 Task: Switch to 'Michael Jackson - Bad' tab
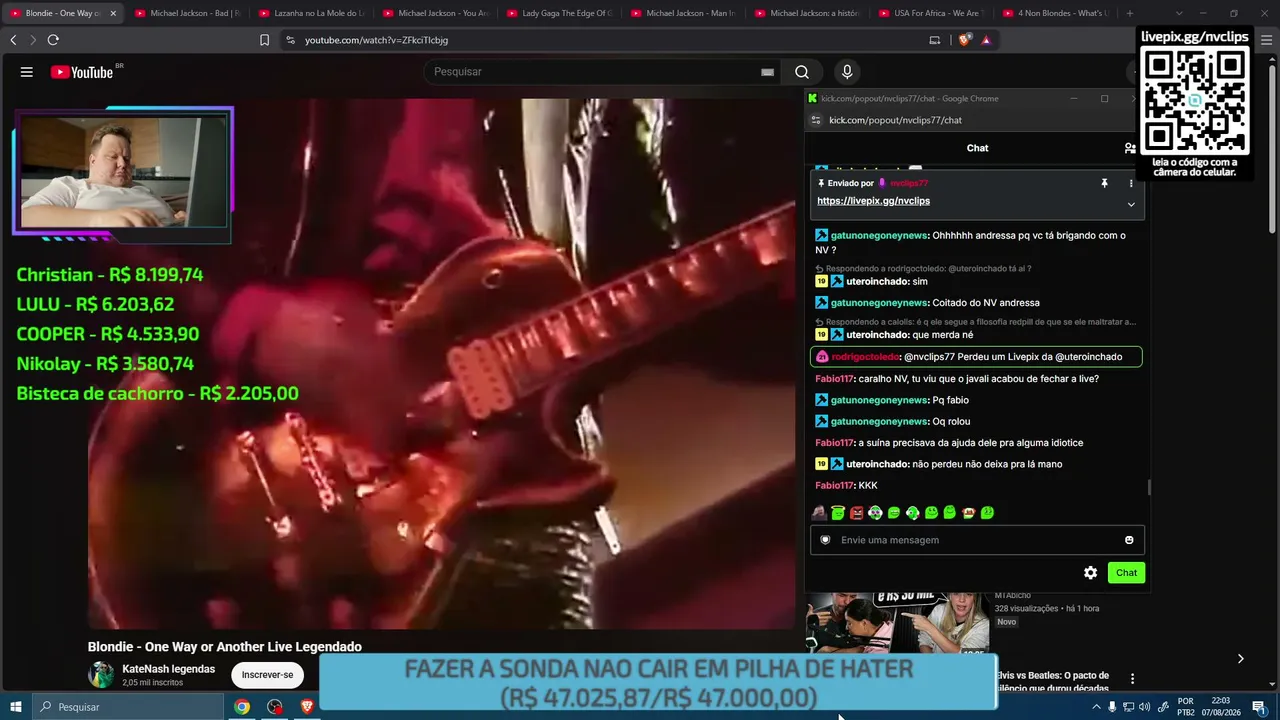click(186, 13)
